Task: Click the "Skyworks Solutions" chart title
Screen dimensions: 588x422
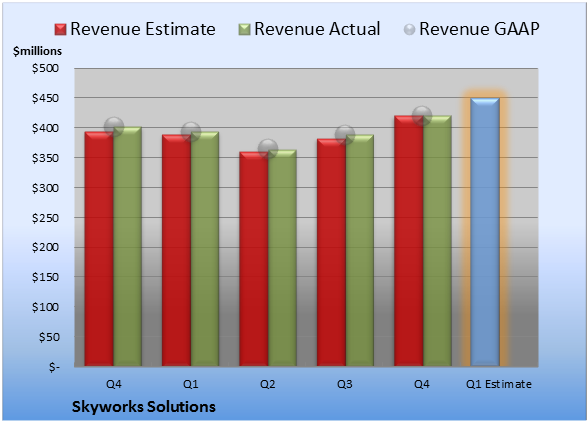Action: tap(144, 407)
